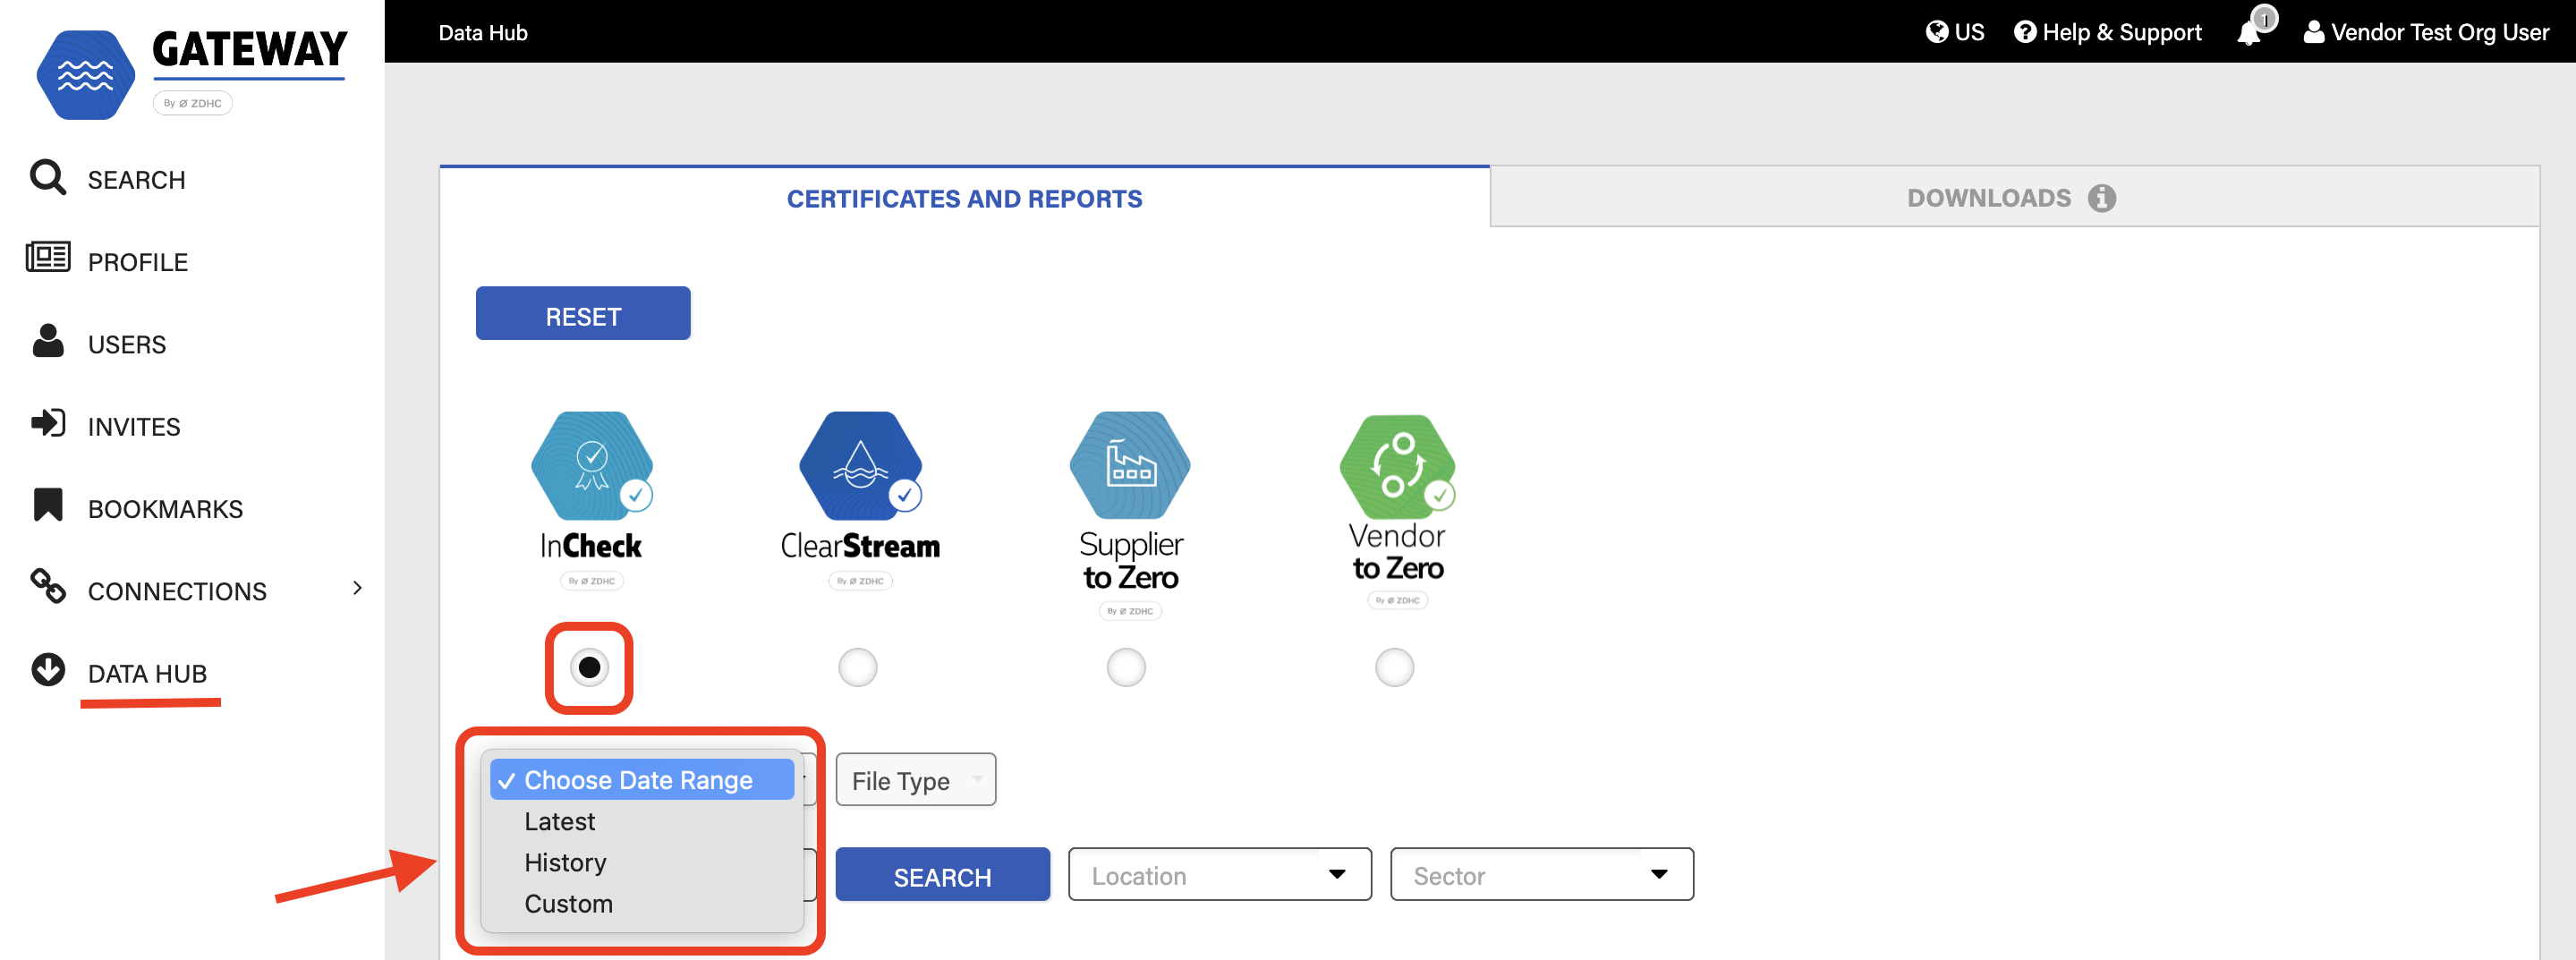Click the InCheck hexagon logo
The image size is (2576, 960).
point(592,466)
